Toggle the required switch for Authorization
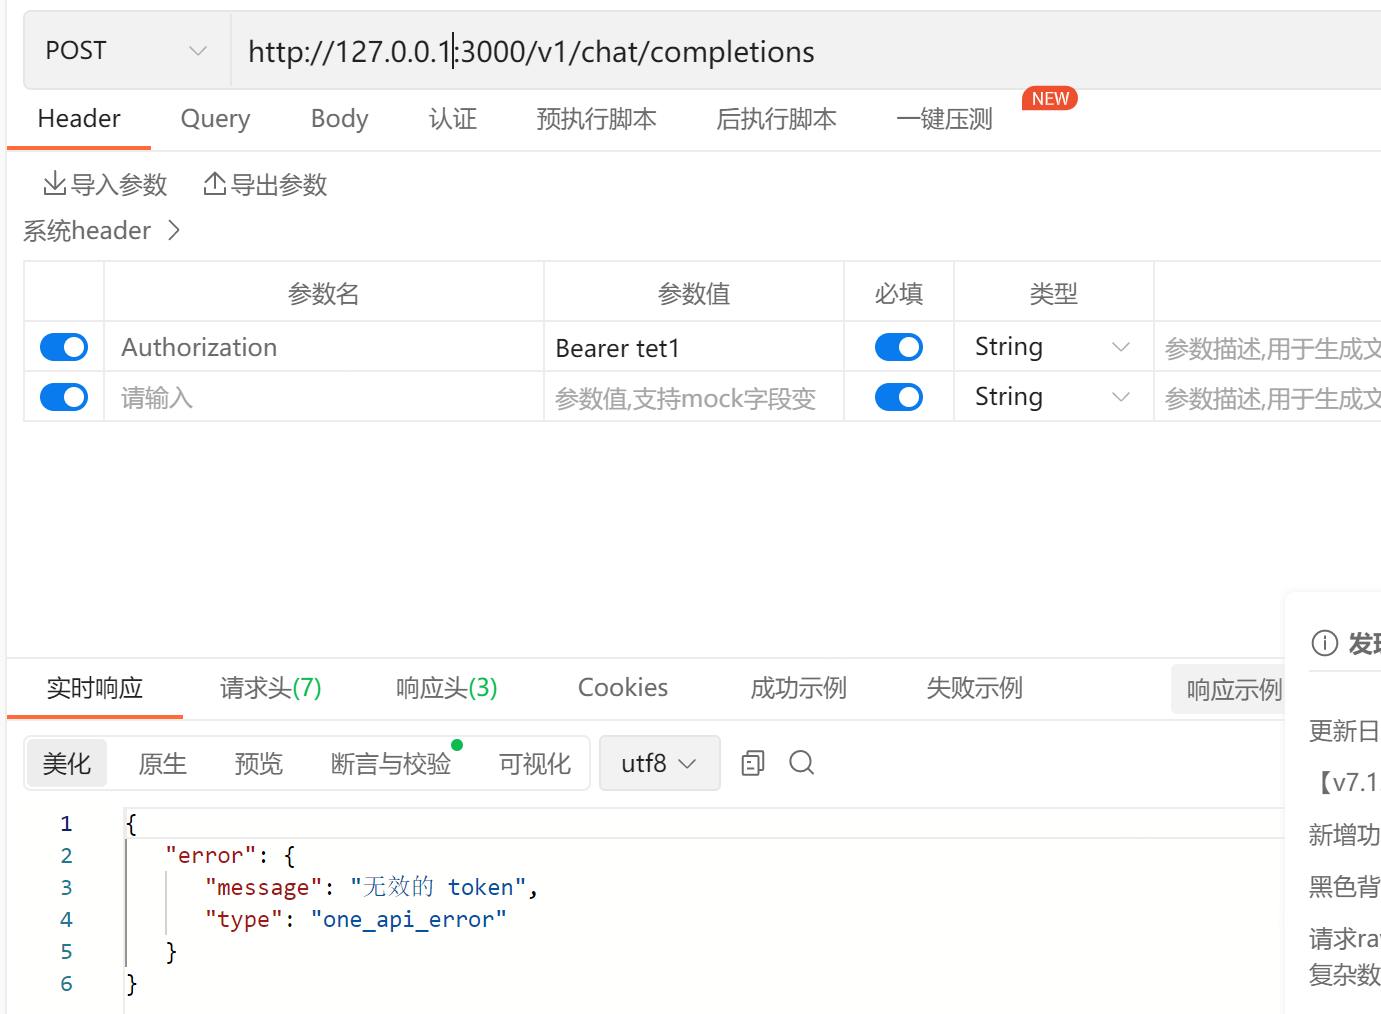This screenshot has width=1381, height=1014. pyautogui.click(x=898, y=346)
